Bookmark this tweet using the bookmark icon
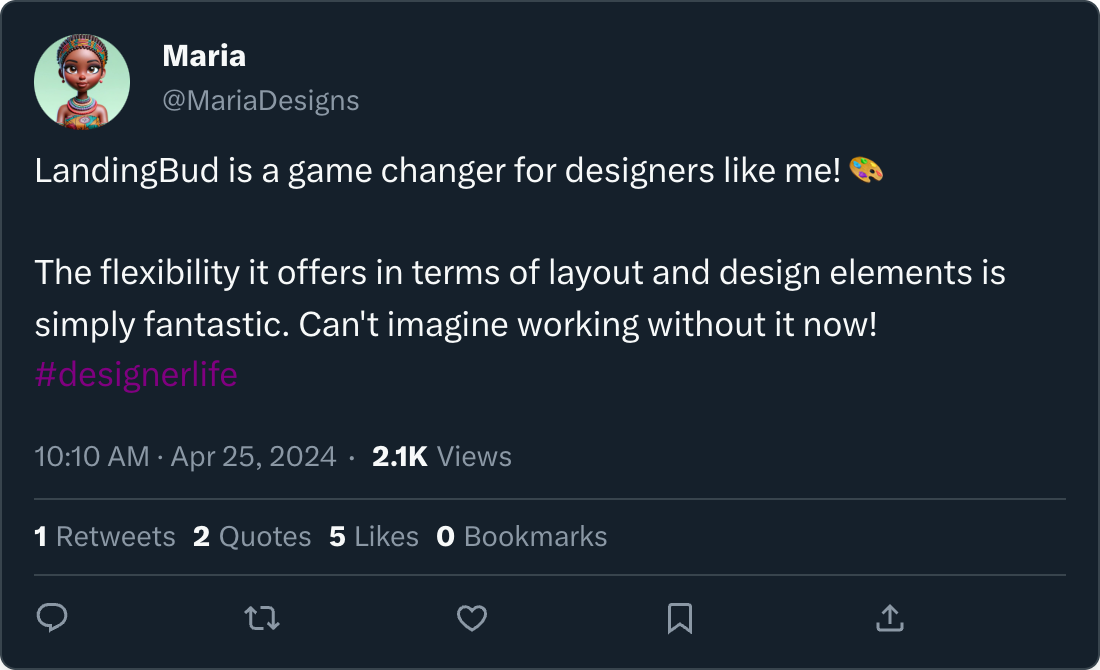Viewport: 1100px width, 670px height. click(x=680, y=619)
